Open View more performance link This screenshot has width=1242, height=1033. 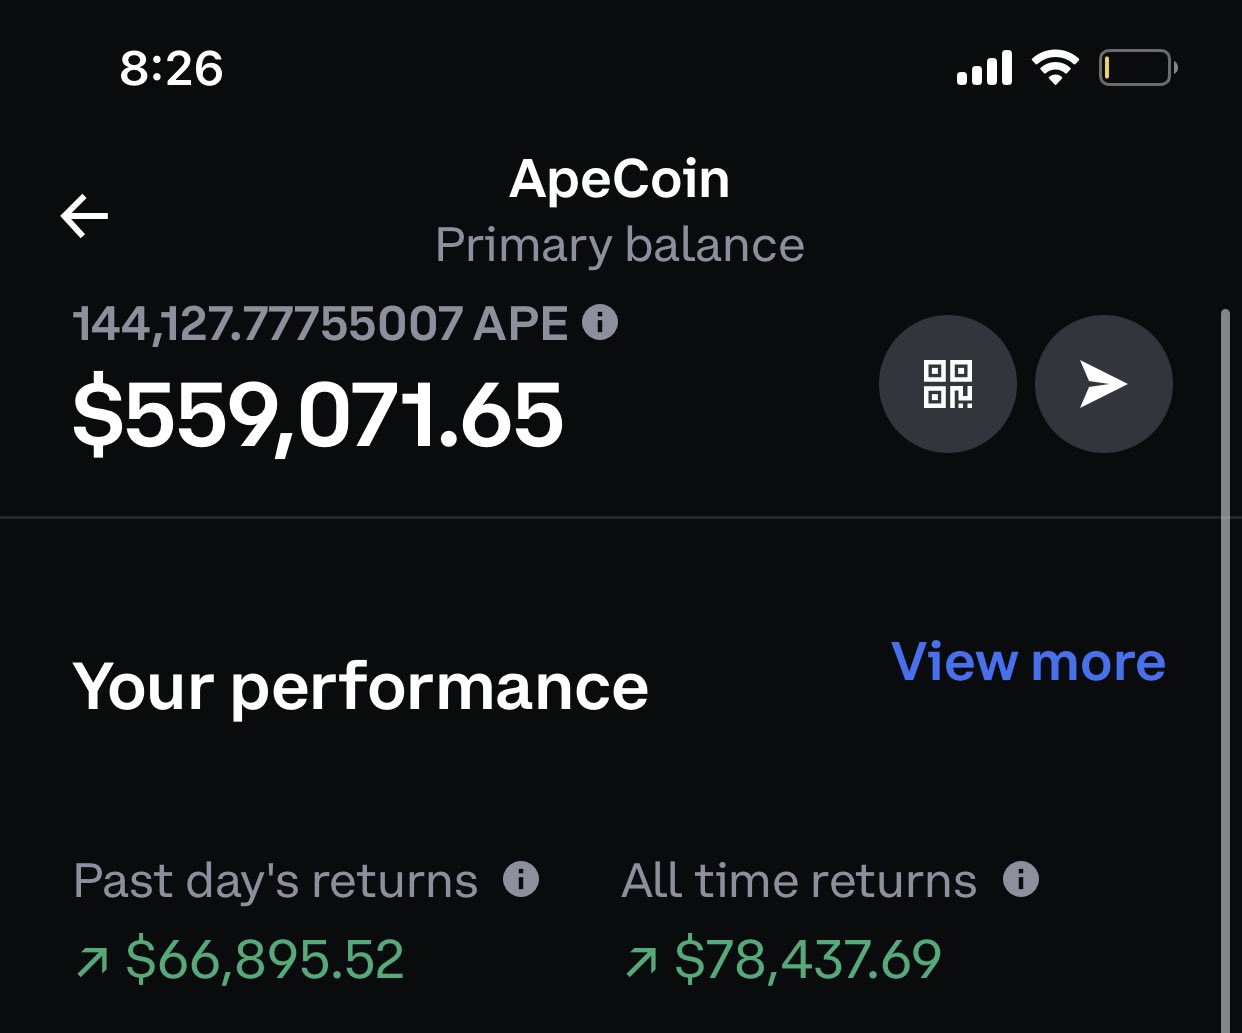[1028, 662]
